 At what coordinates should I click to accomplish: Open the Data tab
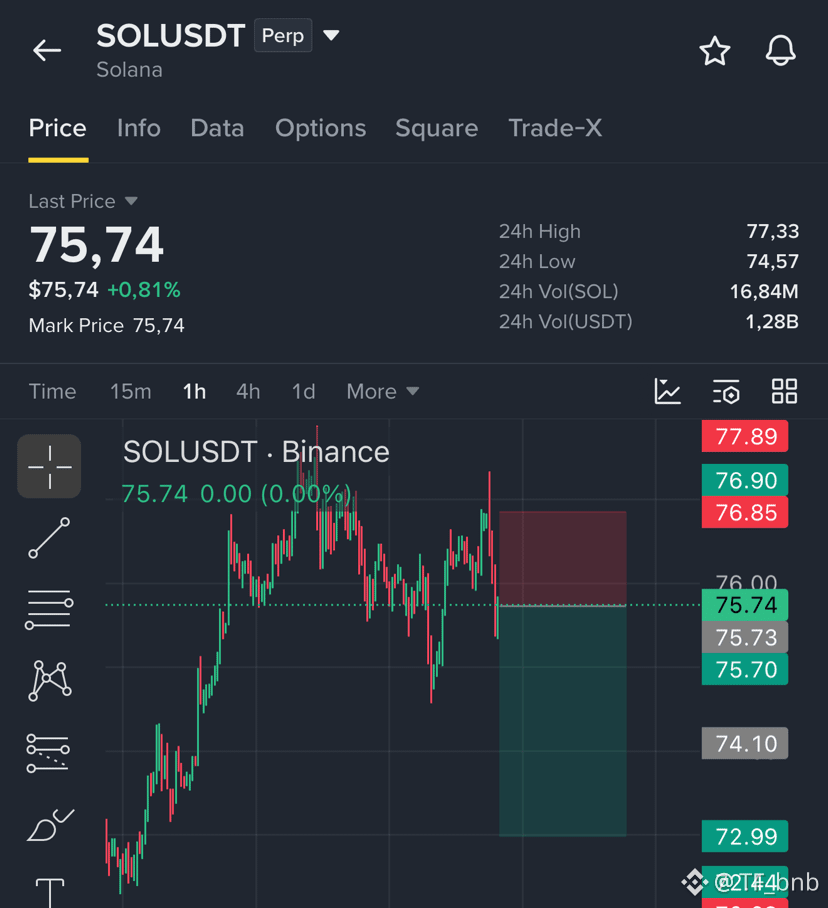(217, 128)
